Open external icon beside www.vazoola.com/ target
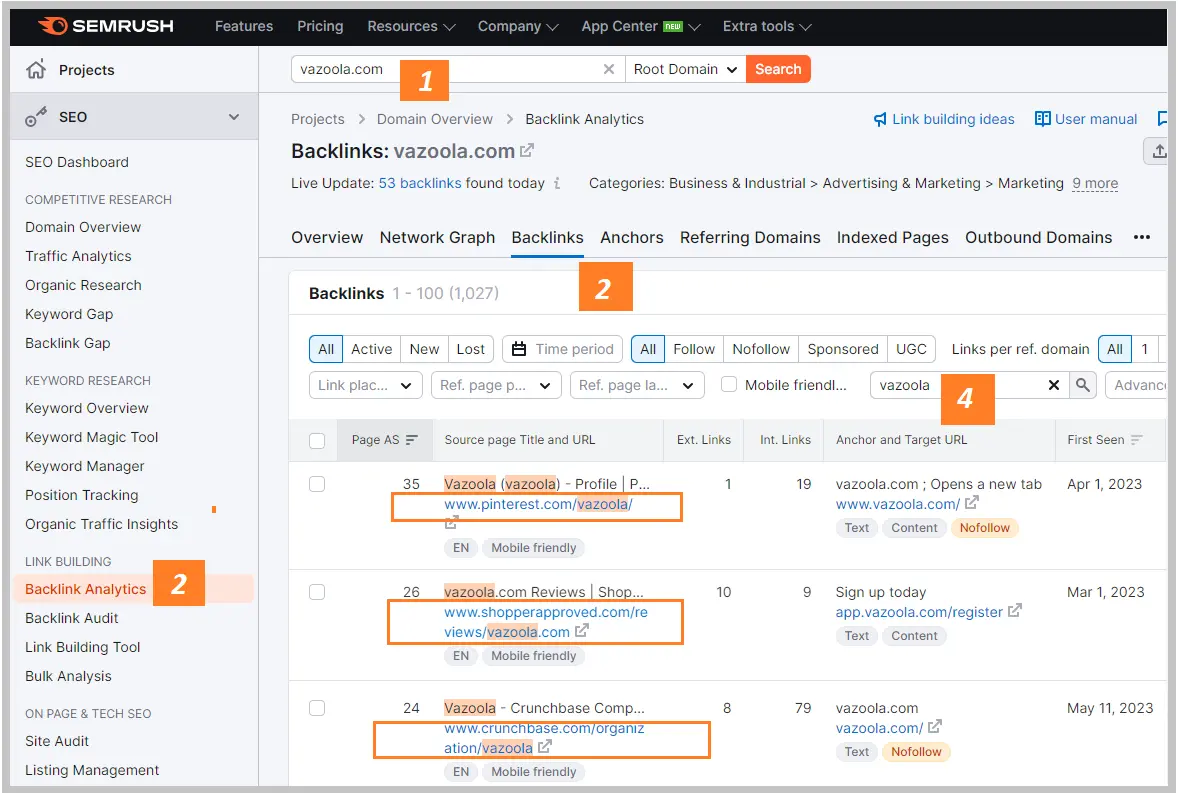 tap(971, 503)
